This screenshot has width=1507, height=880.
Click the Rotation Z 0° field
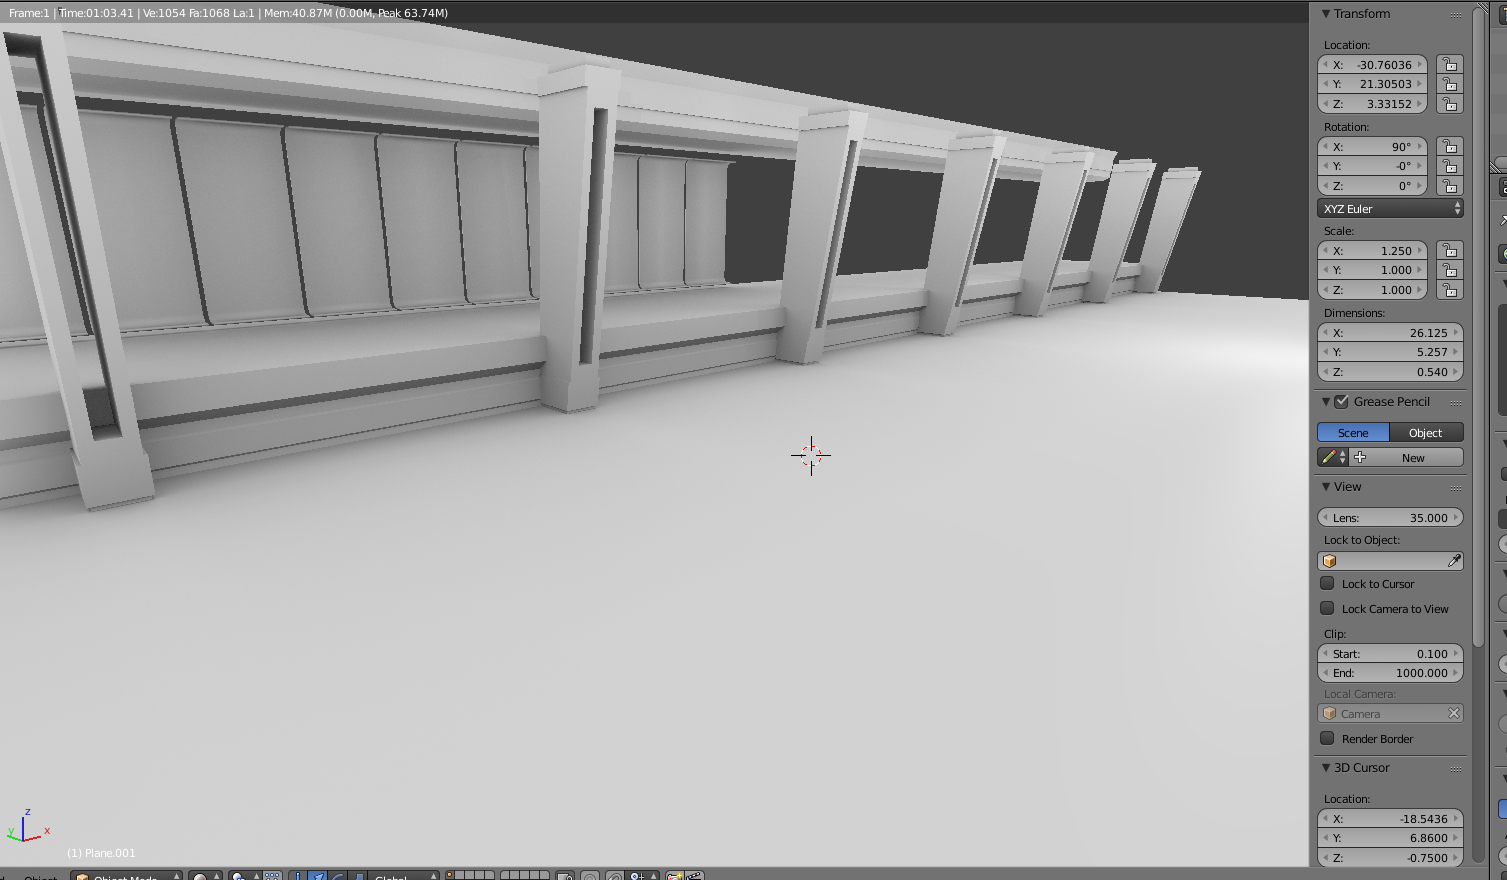tap(1372, 186)
